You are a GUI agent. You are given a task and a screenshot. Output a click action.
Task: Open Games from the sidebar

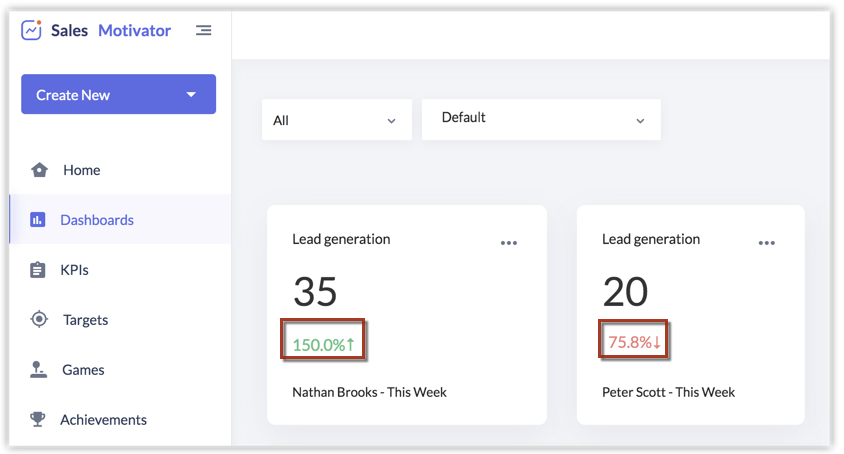point(83,370)
